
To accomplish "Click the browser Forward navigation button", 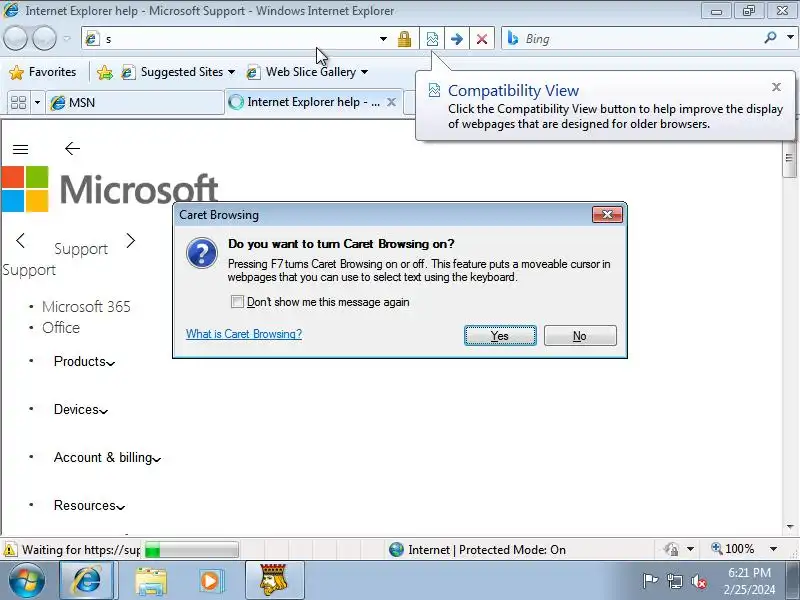I will pyautogui.click(x=44, y=38).
